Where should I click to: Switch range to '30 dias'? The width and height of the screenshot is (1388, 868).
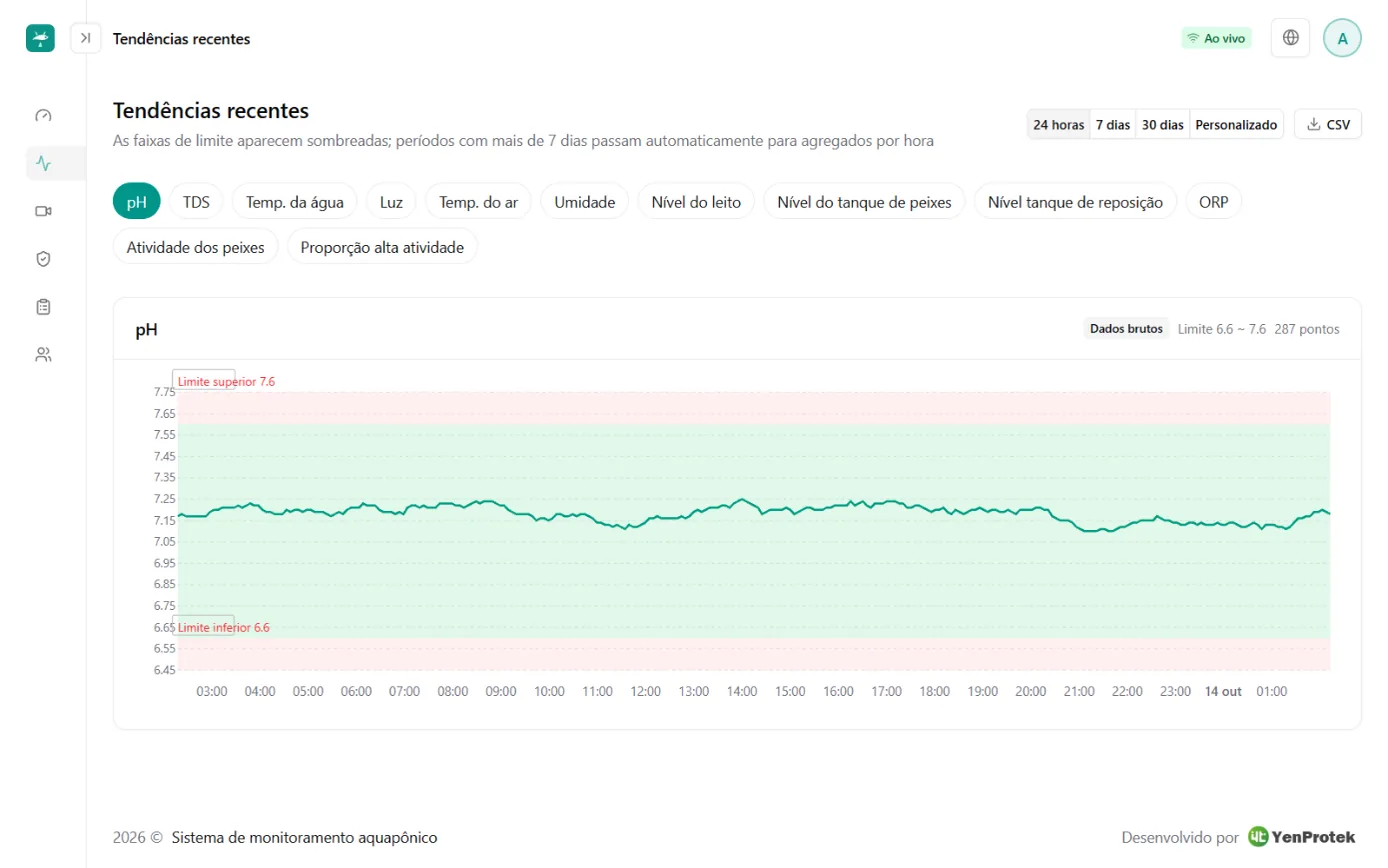coord(1163,125)
